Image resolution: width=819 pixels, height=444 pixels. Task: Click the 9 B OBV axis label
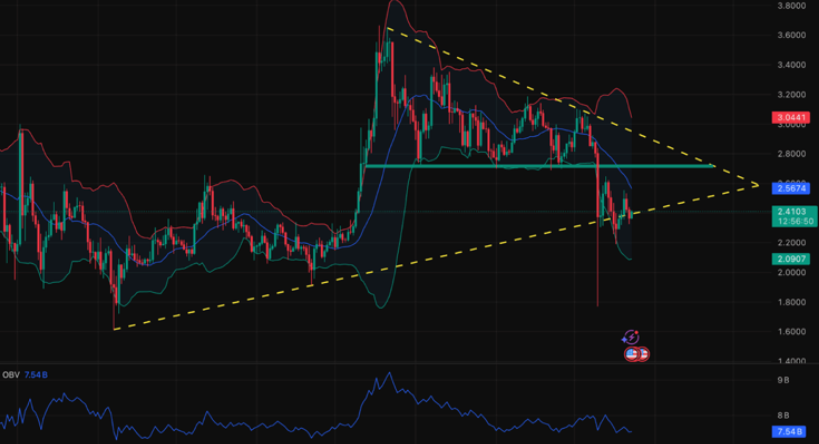click(783, 380)
